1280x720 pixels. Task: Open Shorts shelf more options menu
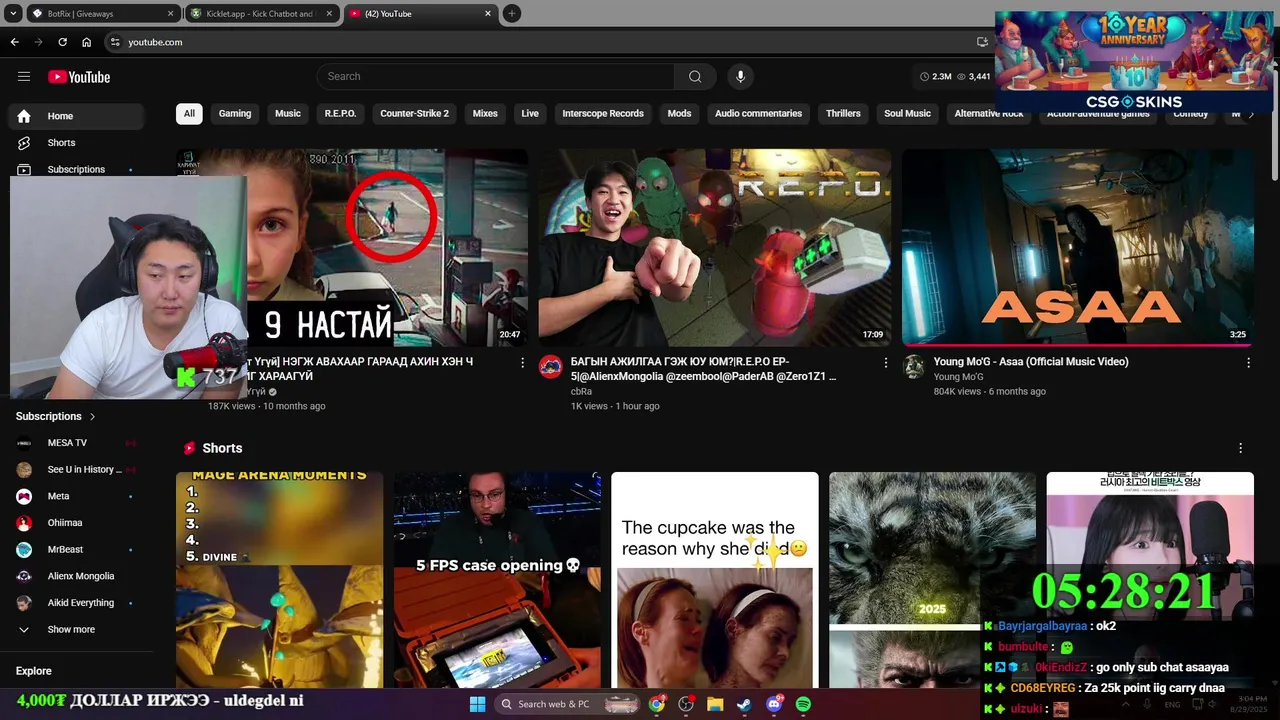coord(1241,448)
